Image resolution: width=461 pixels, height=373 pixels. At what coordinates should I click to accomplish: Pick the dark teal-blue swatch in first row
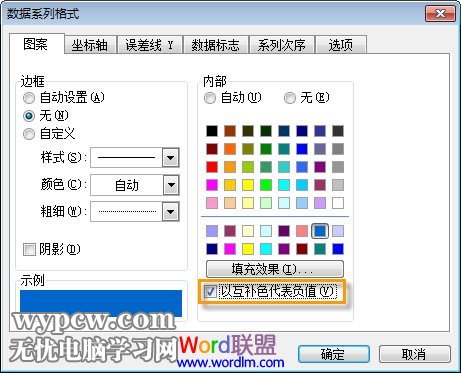tap(284, 131)
